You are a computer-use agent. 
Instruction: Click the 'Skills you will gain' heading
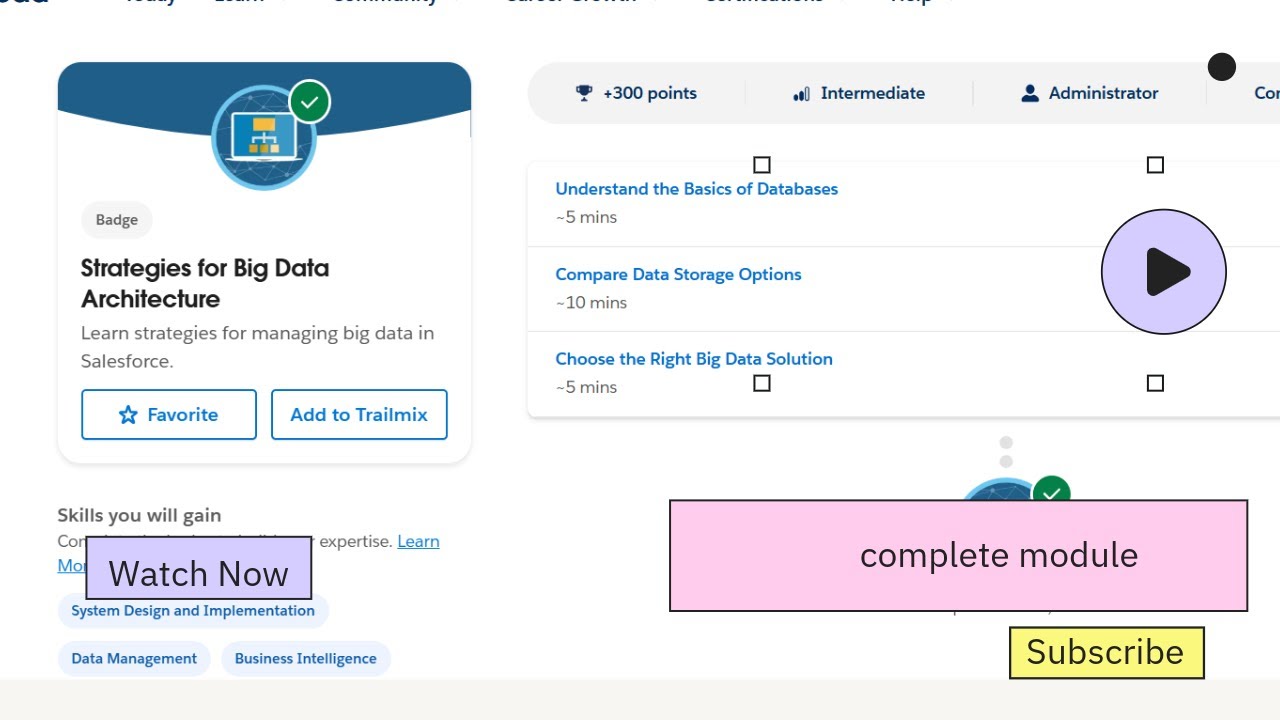point(139,515)
